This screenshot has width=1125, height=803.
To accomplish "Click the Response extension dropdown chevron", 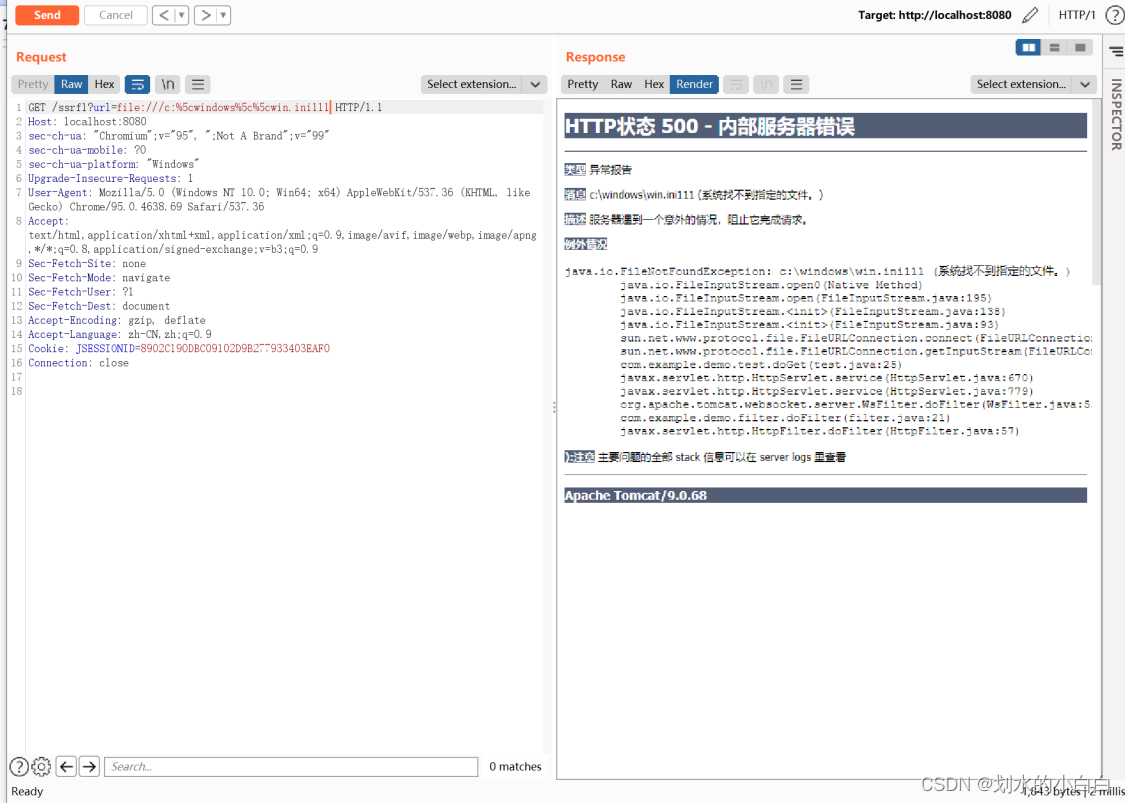I will 1084,84.
